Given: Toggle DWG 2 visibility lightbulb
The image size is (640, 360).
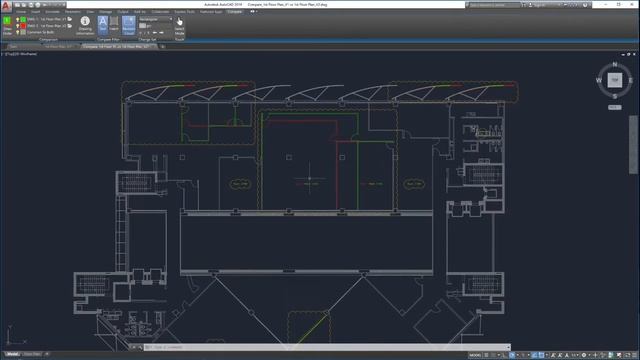Looking at the screenshot, I should pyautogui.click(x=18, y=26).
